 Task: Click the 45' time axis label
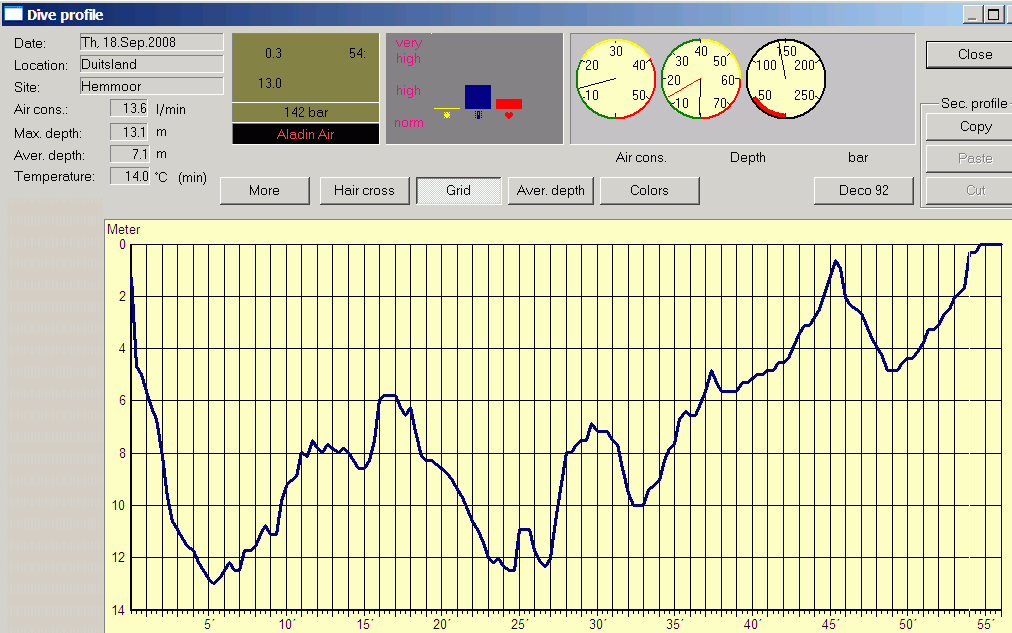[x=830, y=624]
